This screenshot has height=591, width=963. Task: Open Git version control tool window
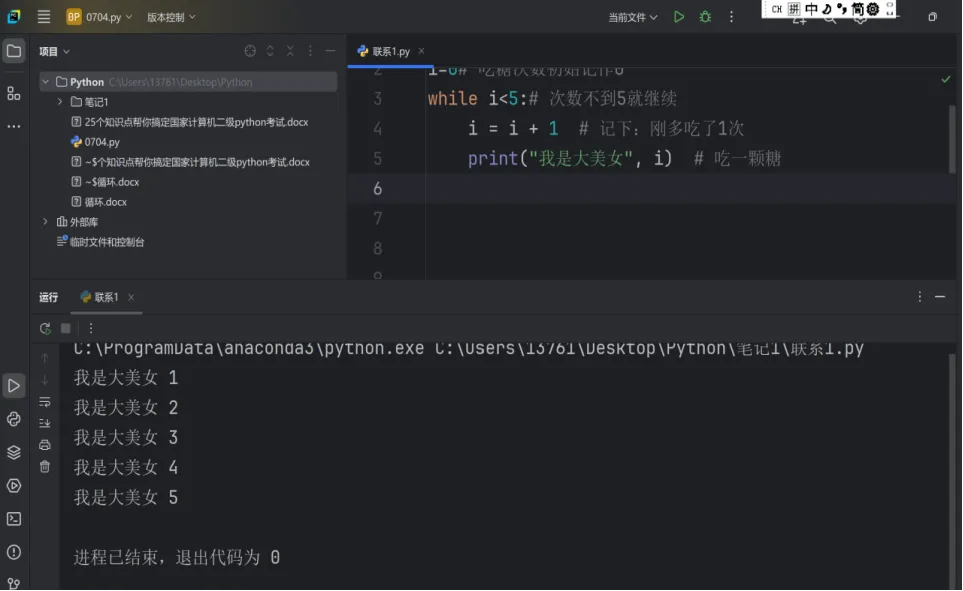(14, 583)
